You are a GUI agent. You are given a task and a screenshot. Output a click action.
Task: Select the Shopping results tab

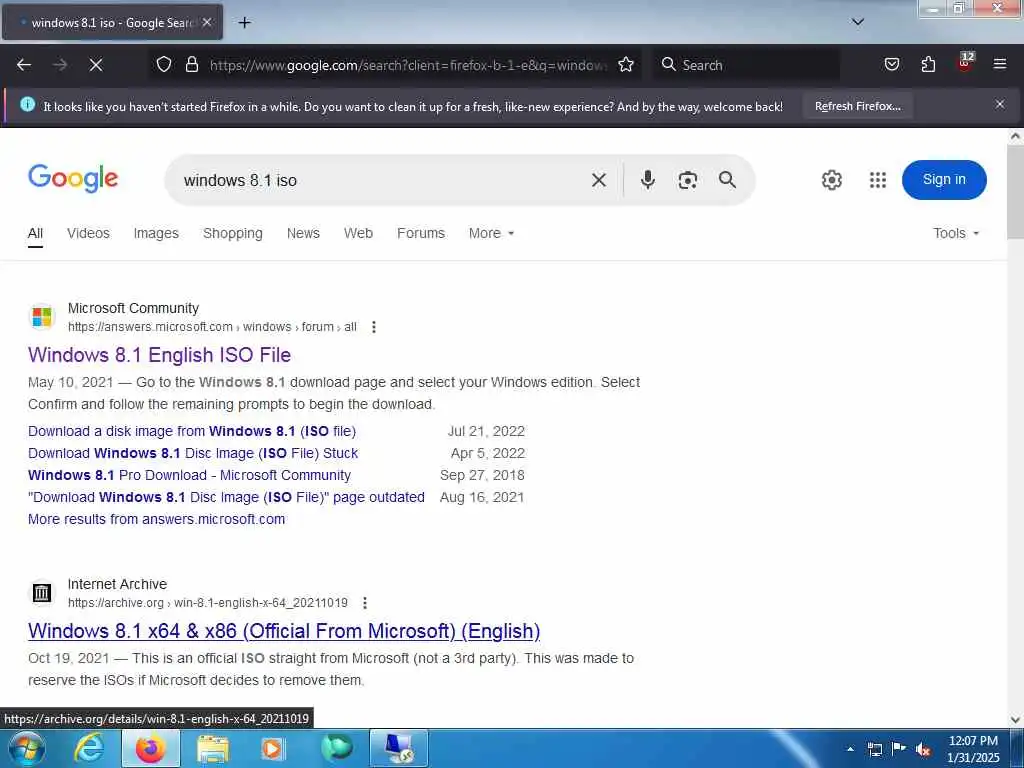click(x=232, y=233)
